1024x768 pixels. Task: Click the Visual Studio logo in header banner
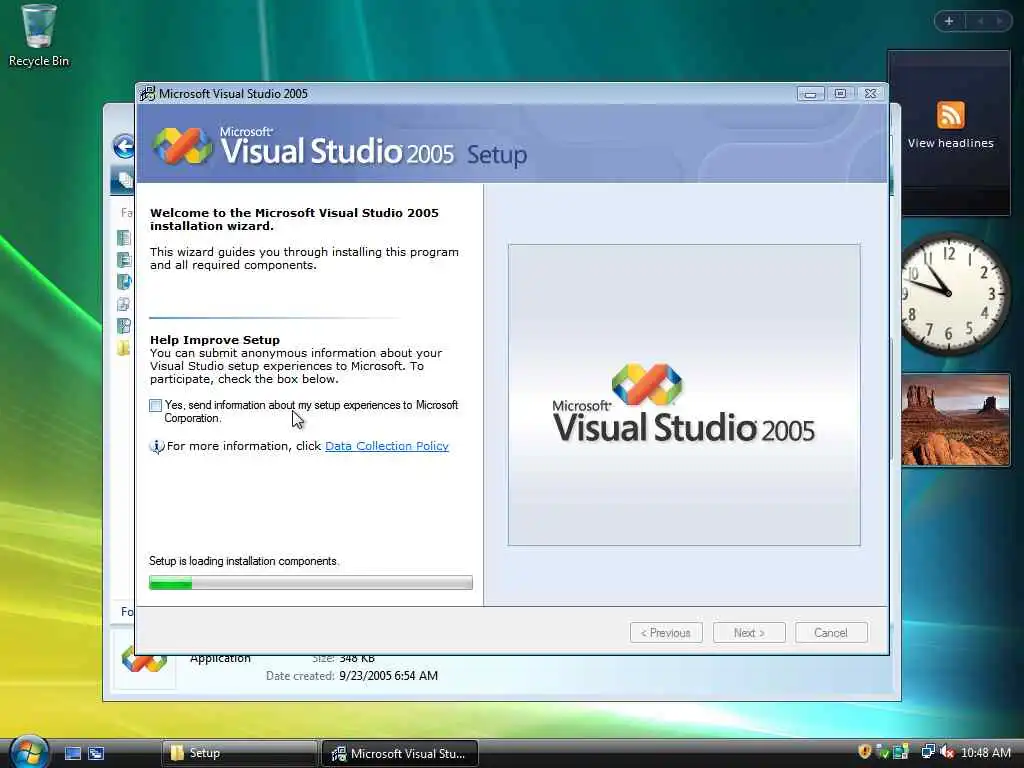pyautogui.click(x=182, y=146)
